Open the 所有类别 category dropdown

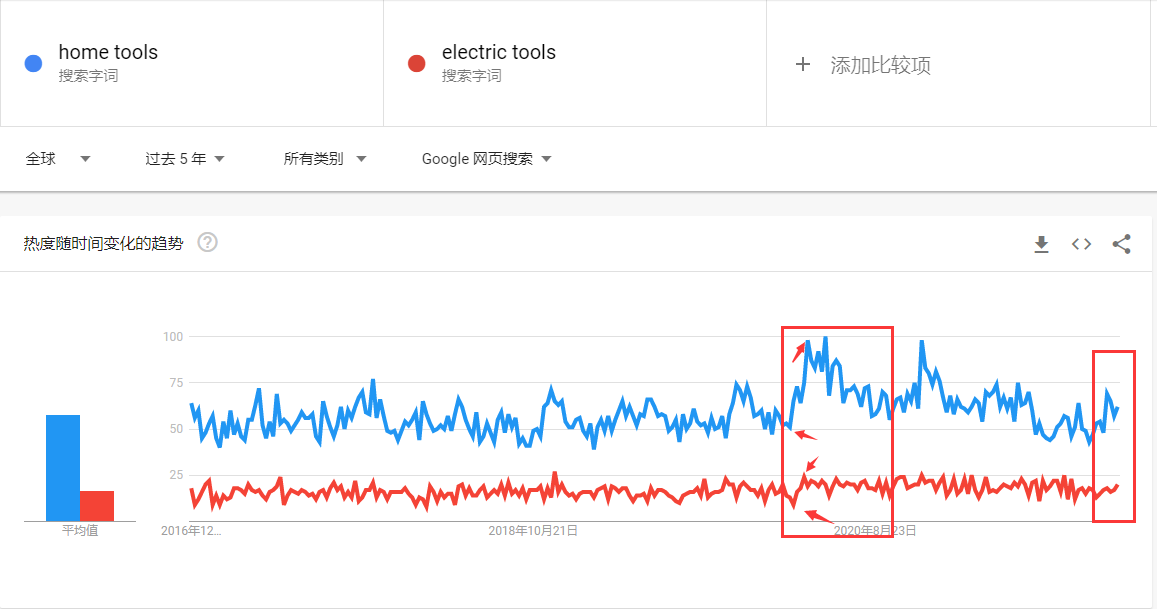click(x=324, y=159)
